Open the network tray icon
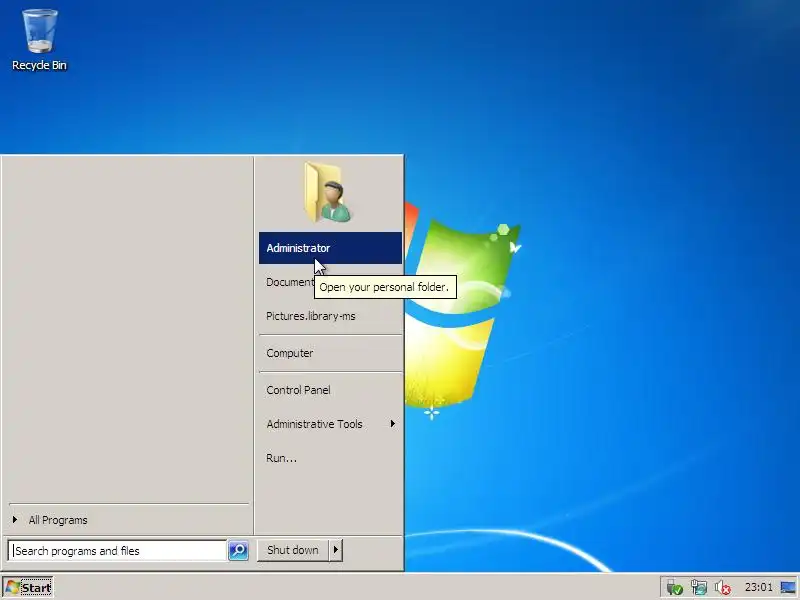This screenshot has width=800, height=600. (x=698, y=588)
